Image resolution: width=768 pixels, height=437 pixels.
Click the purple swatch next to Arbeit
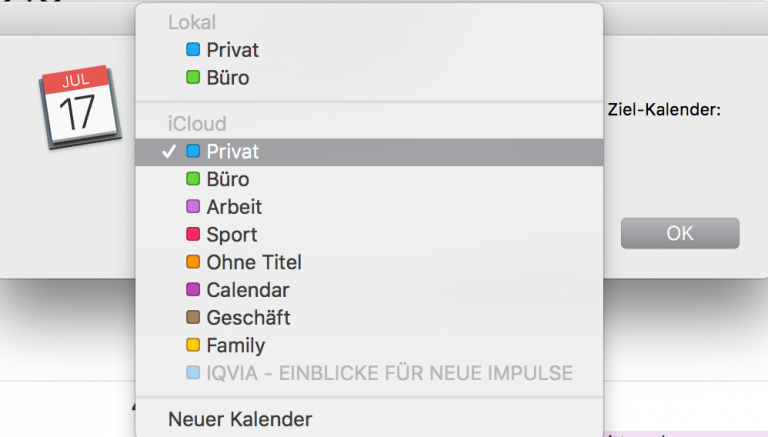(193, 207)
